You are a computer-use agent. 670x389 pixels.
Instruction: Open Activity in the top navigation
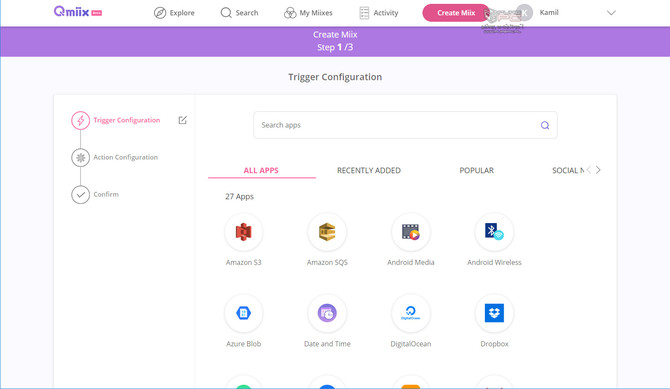coord(379,13)
